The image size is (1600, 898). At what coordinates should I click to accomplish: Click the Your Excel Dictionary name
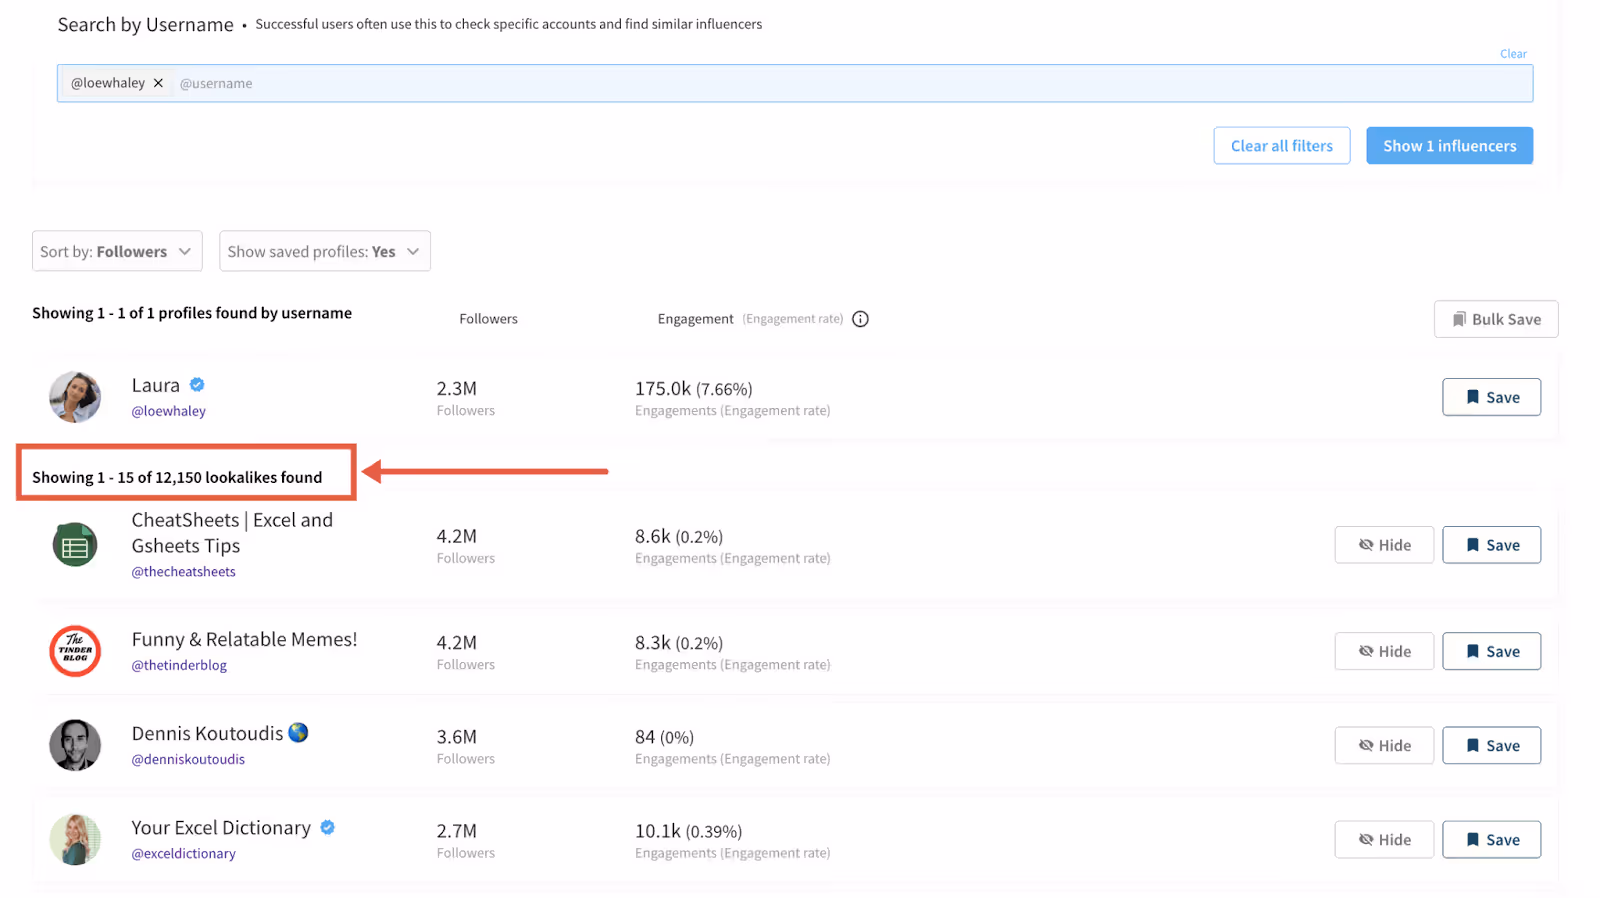[x=221, y=827]
